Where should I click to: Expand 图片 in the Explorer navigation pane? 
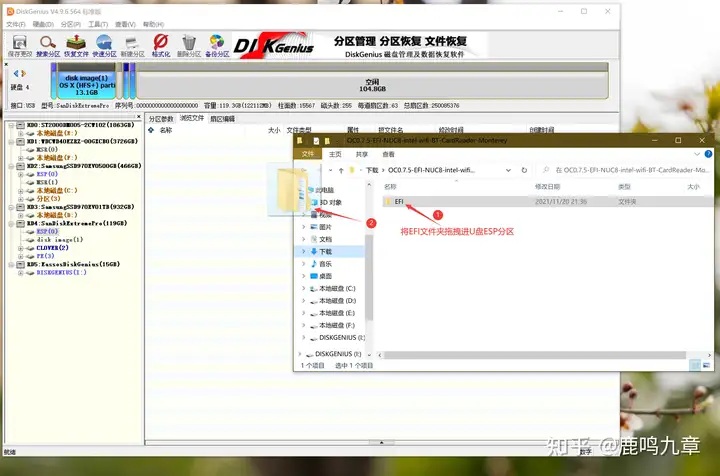point(304,227)
